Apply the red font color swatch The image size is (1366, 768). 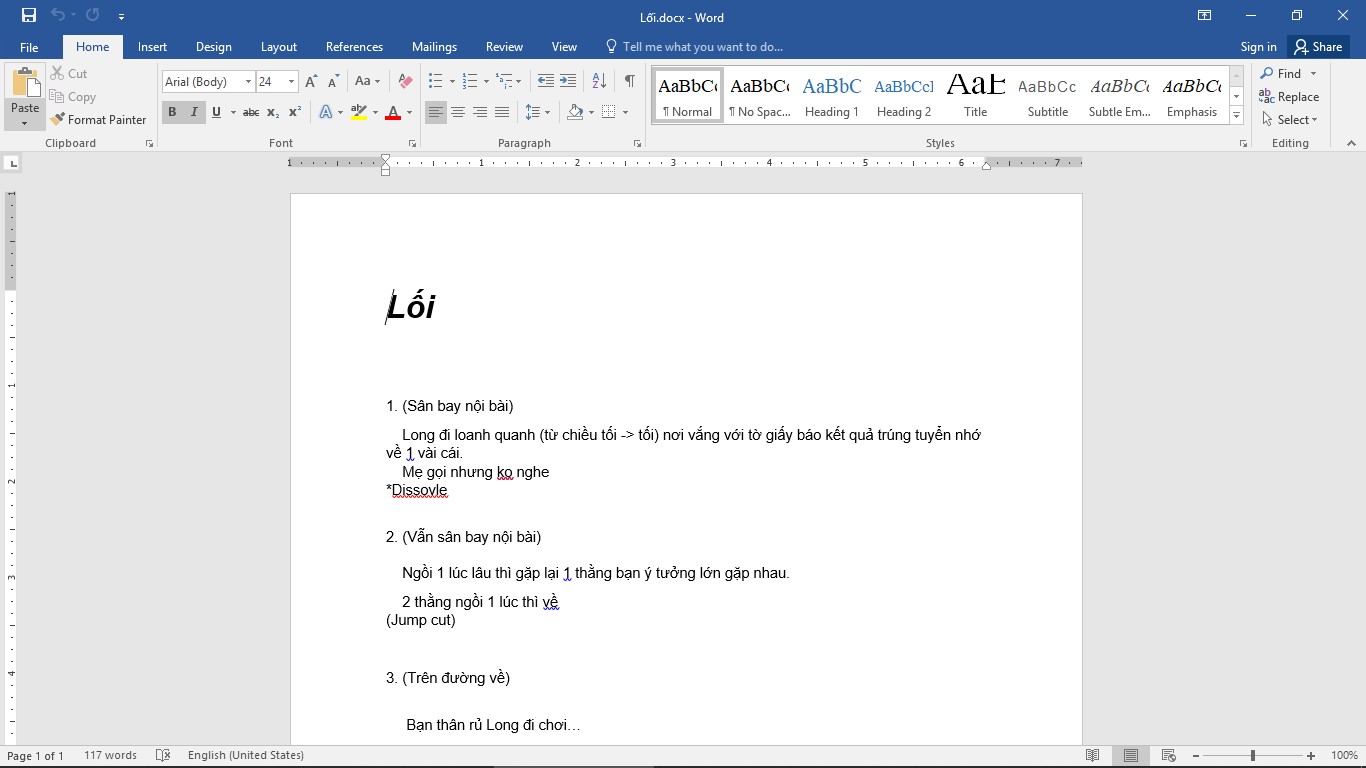click(393, 112)
